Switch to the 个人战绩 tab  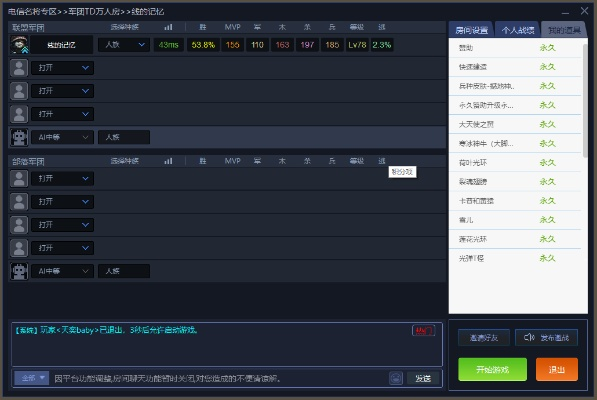click(517, 30)
